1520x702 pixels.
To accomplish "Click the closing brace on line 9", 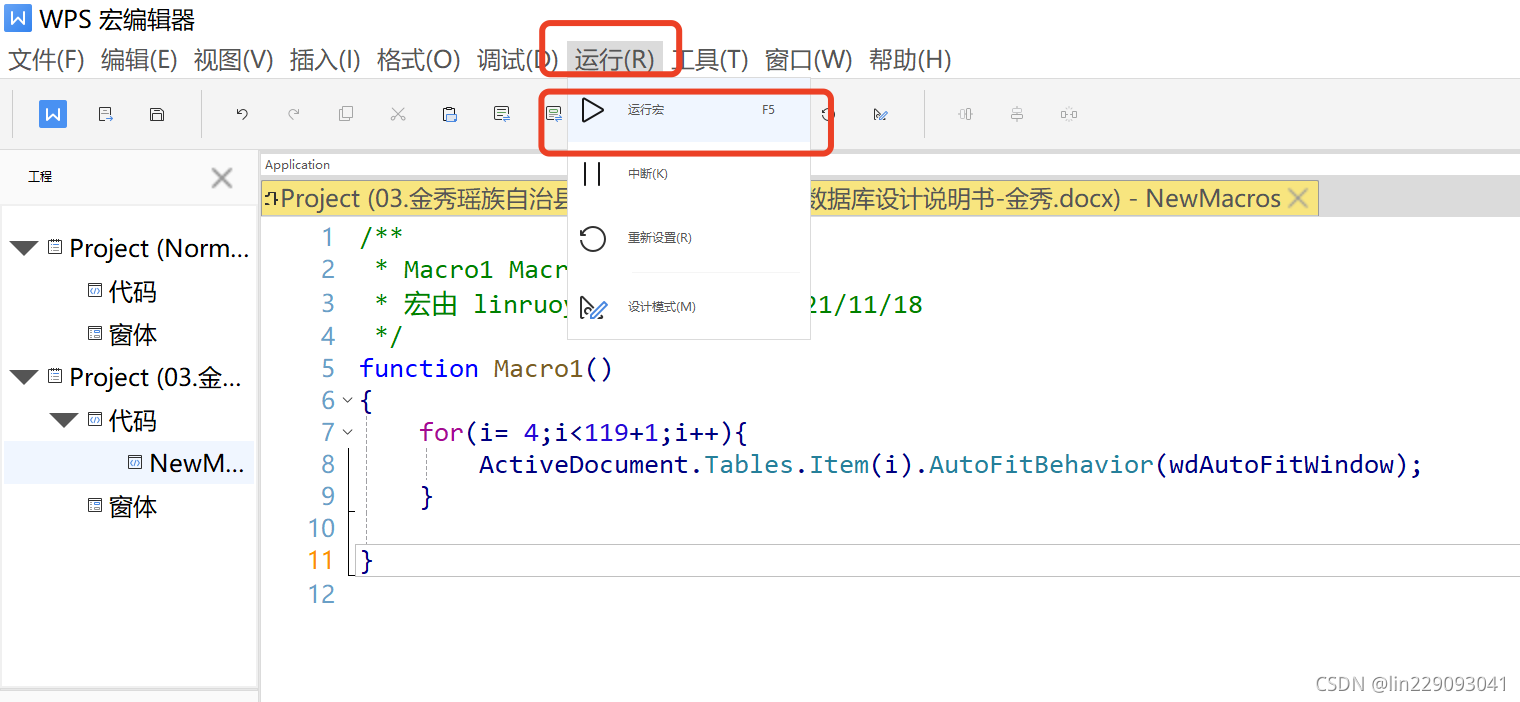I will point(427,496).
